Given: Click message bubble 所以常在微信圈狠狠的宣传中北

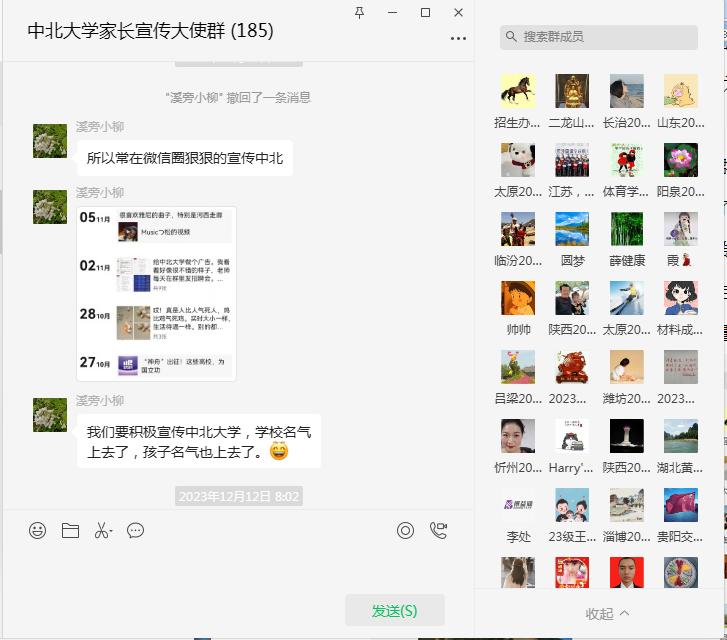Looking at the screenshot, I should point(185,158).
